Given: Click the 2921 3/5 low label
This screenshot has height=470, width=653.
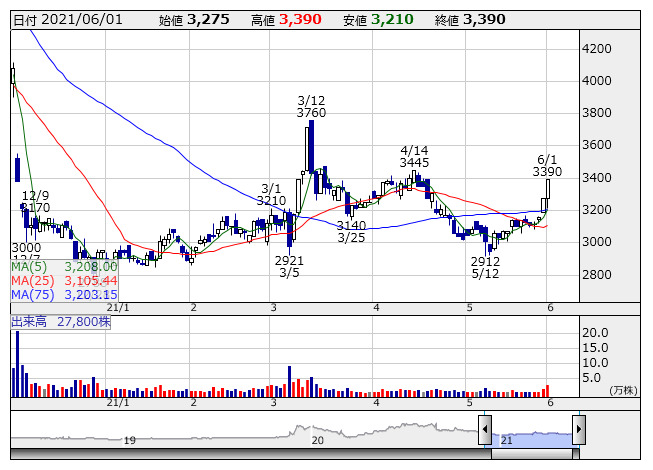Looking at the screenshot, I should point(289,267).
